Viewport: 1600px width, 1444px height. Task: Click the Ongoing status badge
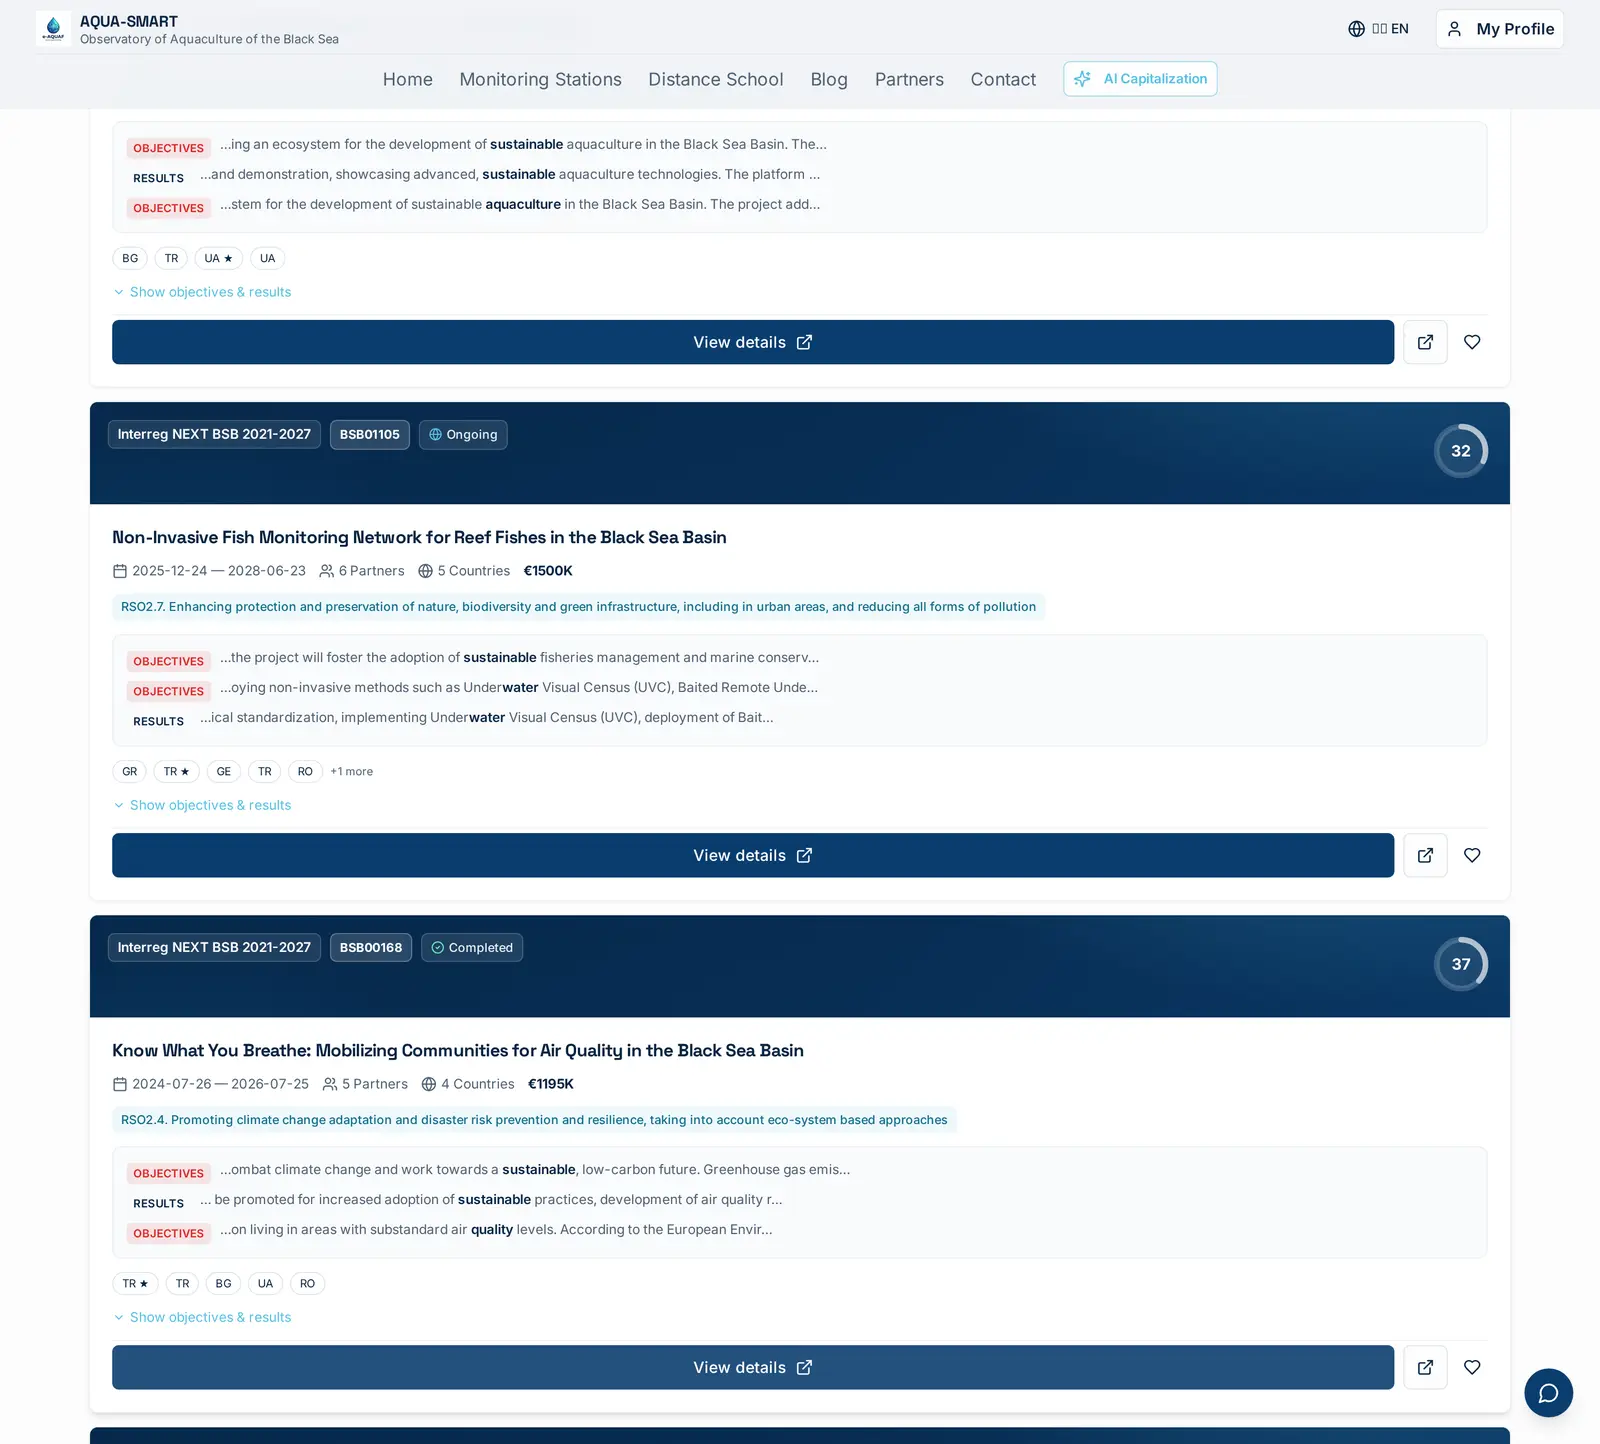coord(463,435)
